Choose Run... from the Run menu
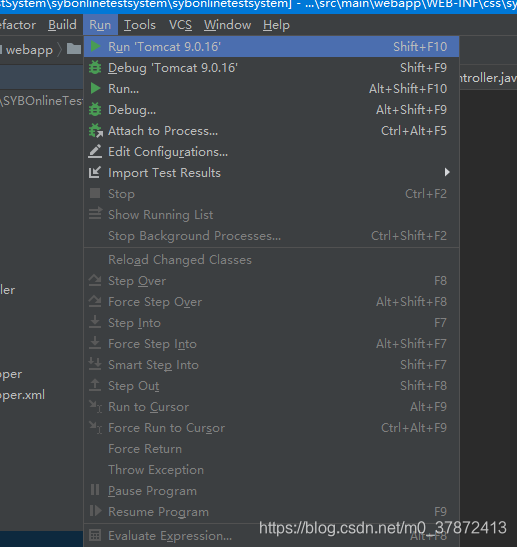This screenshot has height=547, width=517. pos(271,89)
